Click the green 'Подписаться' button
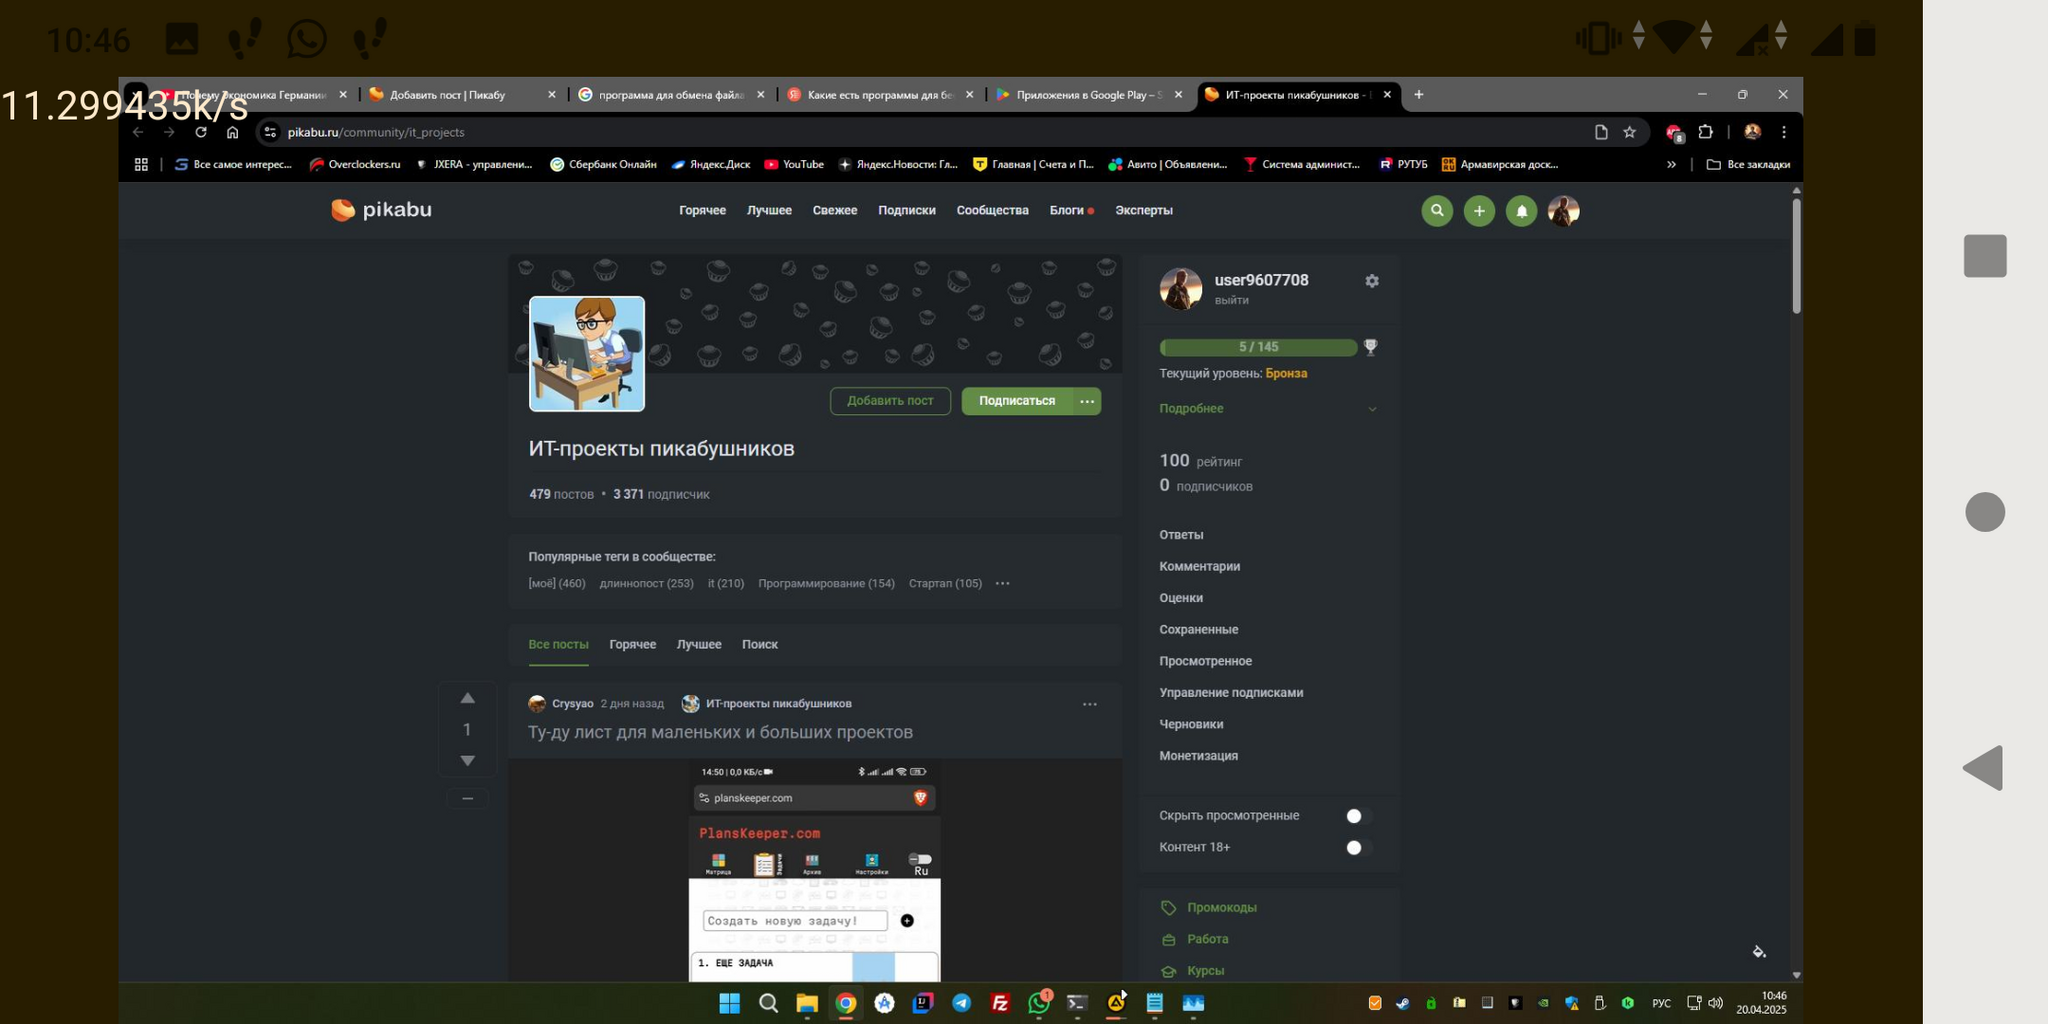 click(1017, 401)
